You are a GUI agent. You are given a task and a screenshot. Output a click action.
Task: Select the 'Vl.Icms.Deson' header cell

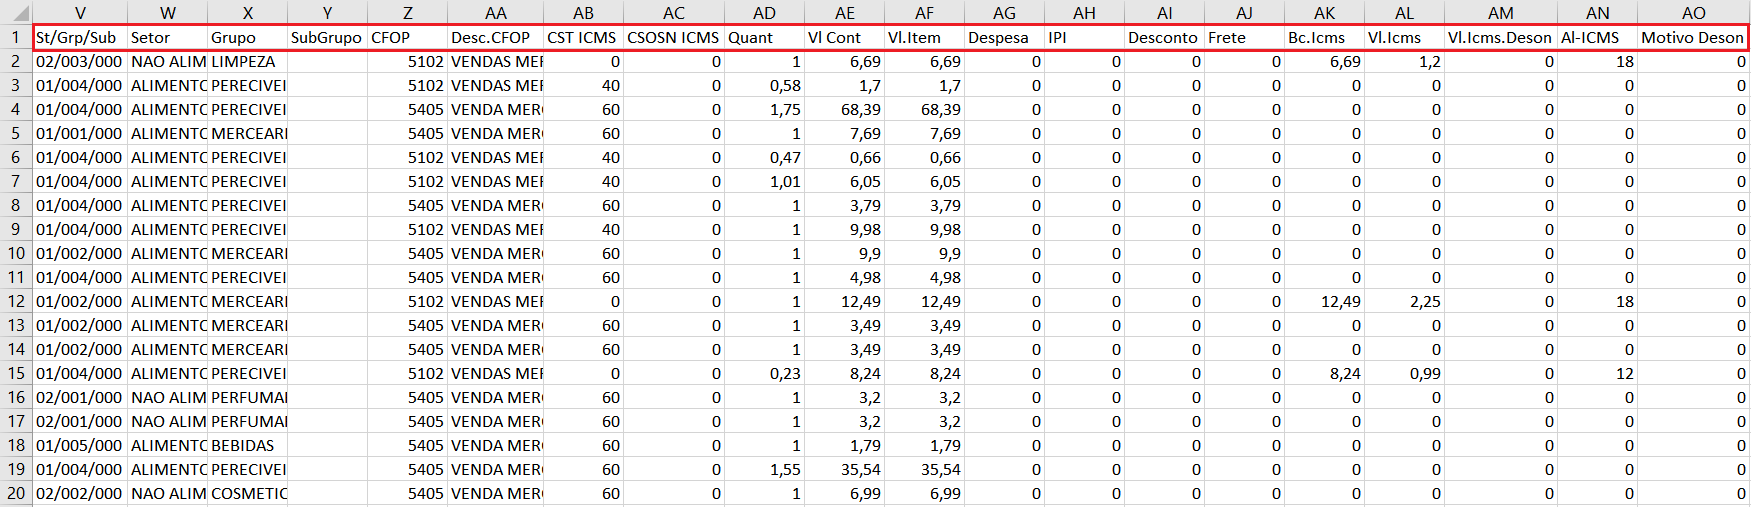pos(1500,37)
